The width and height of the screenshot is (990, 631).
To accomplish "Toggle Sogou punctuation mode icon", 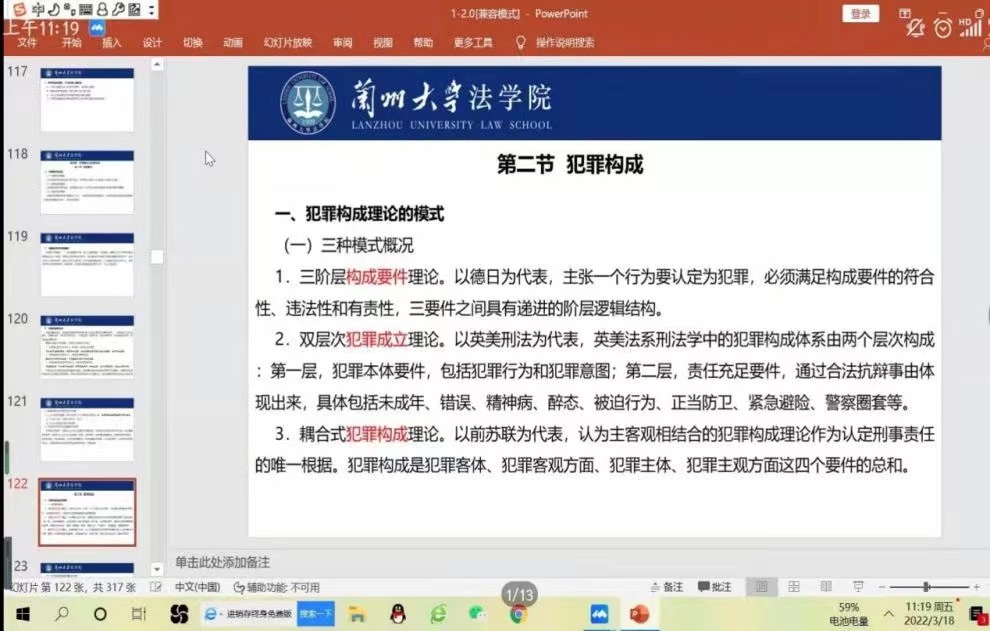I will (x=69, y=9).
